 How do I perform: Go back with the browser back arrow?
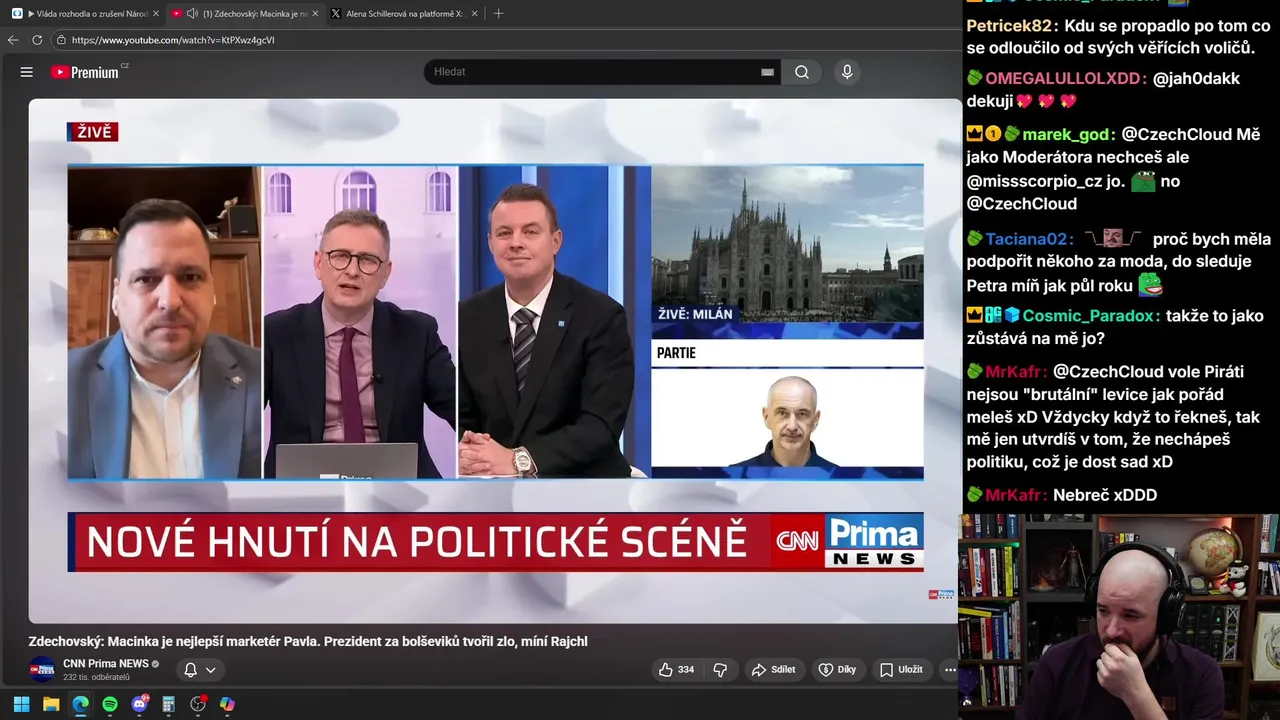click(x=13, y=40)
